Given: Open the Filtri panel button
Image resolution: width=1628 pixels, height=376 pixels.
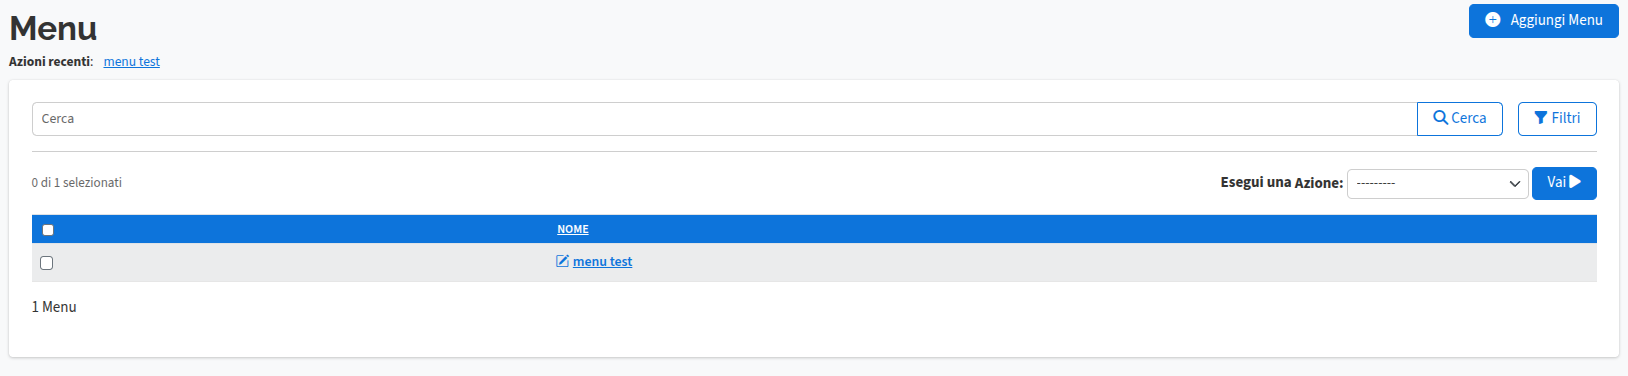Looking at the screenshot, I should coord(1557,118).
